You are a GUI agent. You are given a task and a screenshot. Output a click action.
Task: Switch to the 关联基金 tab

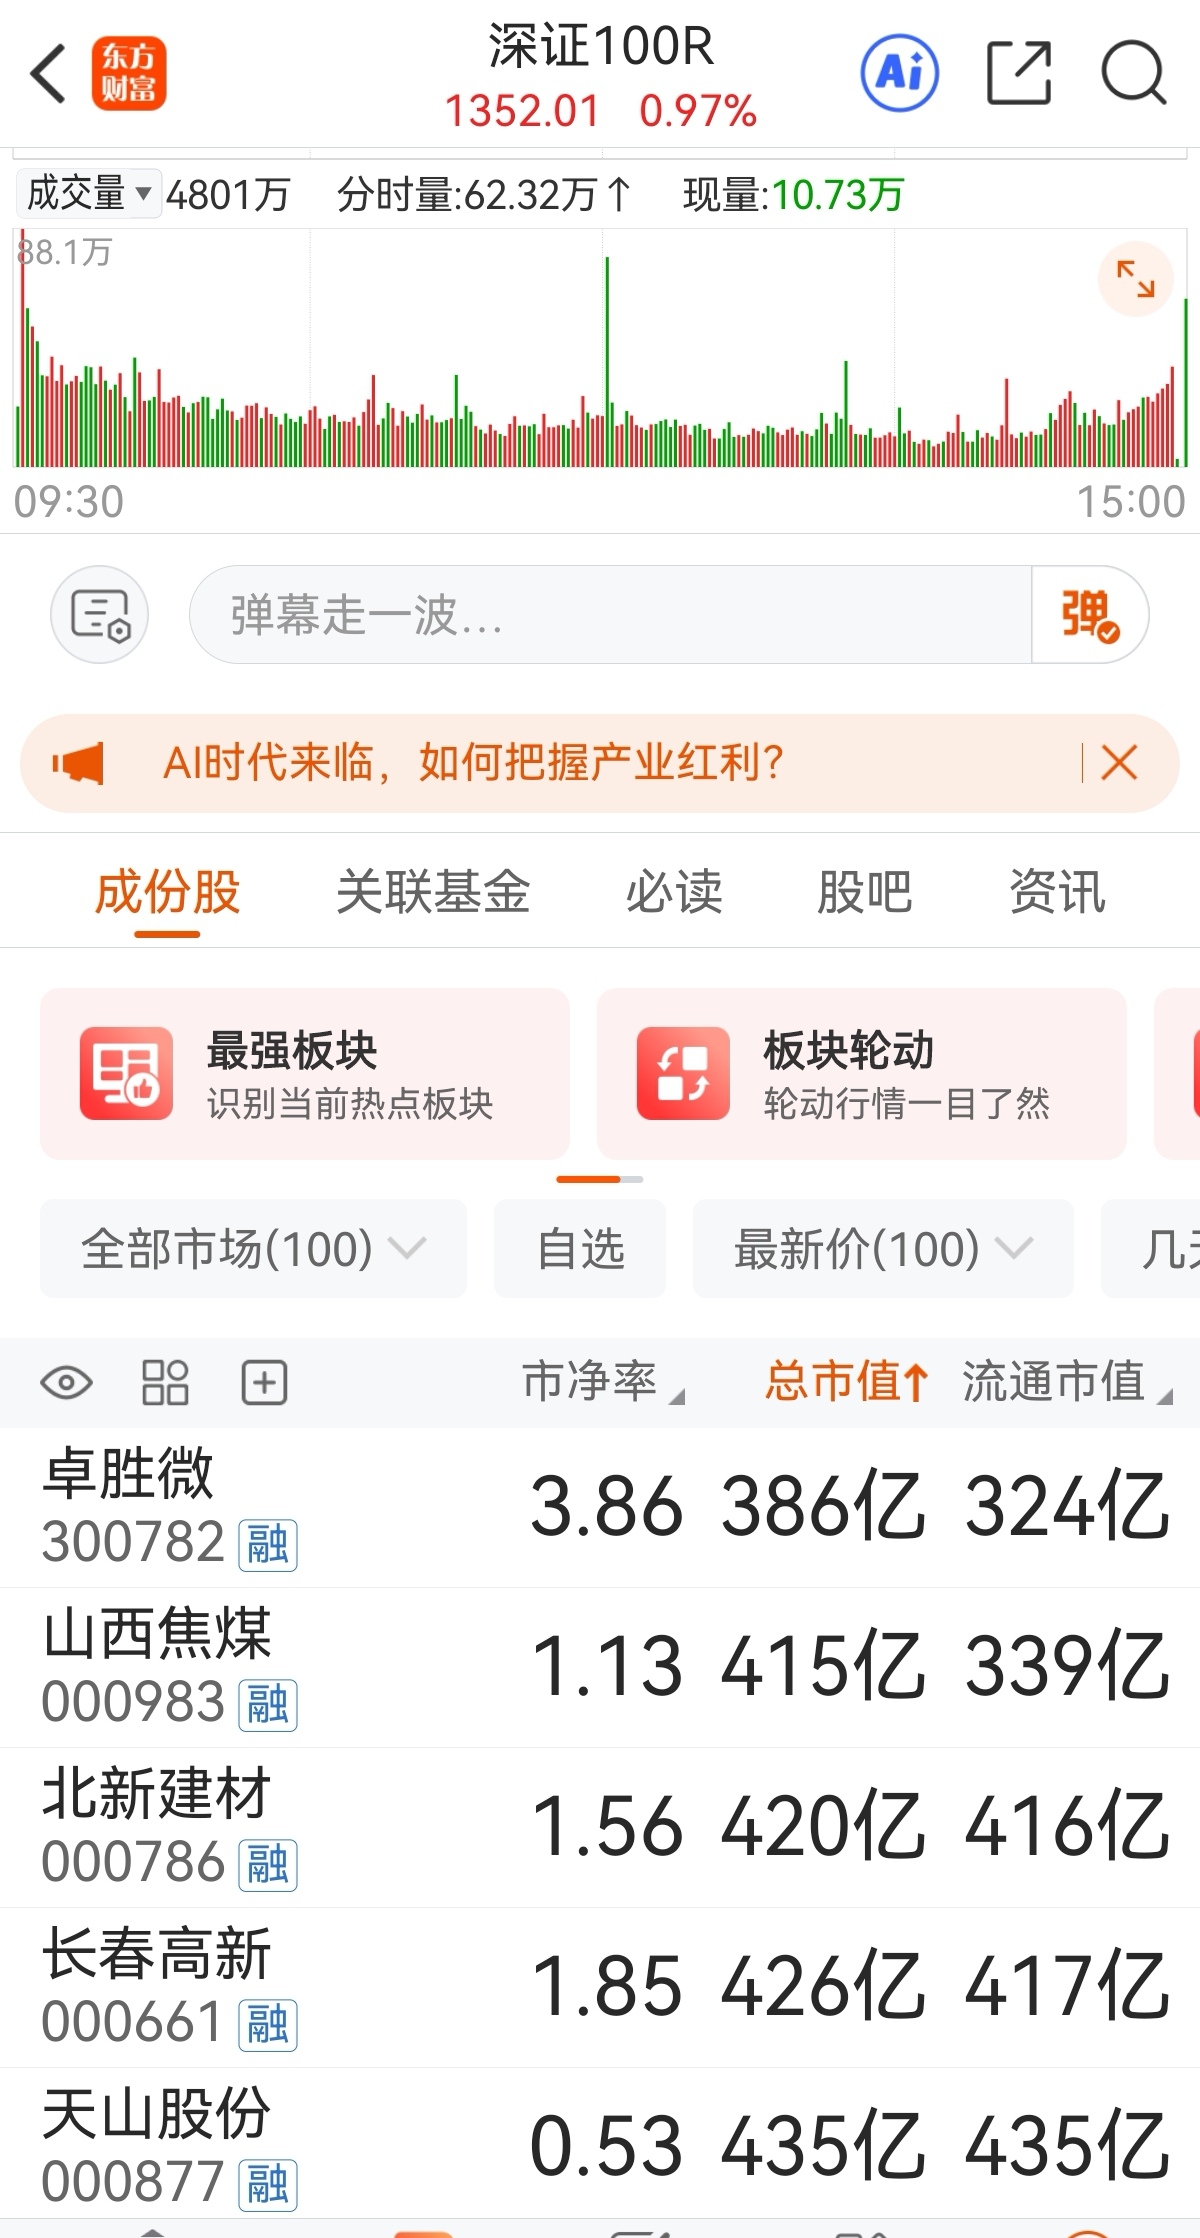tap(433, 891)
